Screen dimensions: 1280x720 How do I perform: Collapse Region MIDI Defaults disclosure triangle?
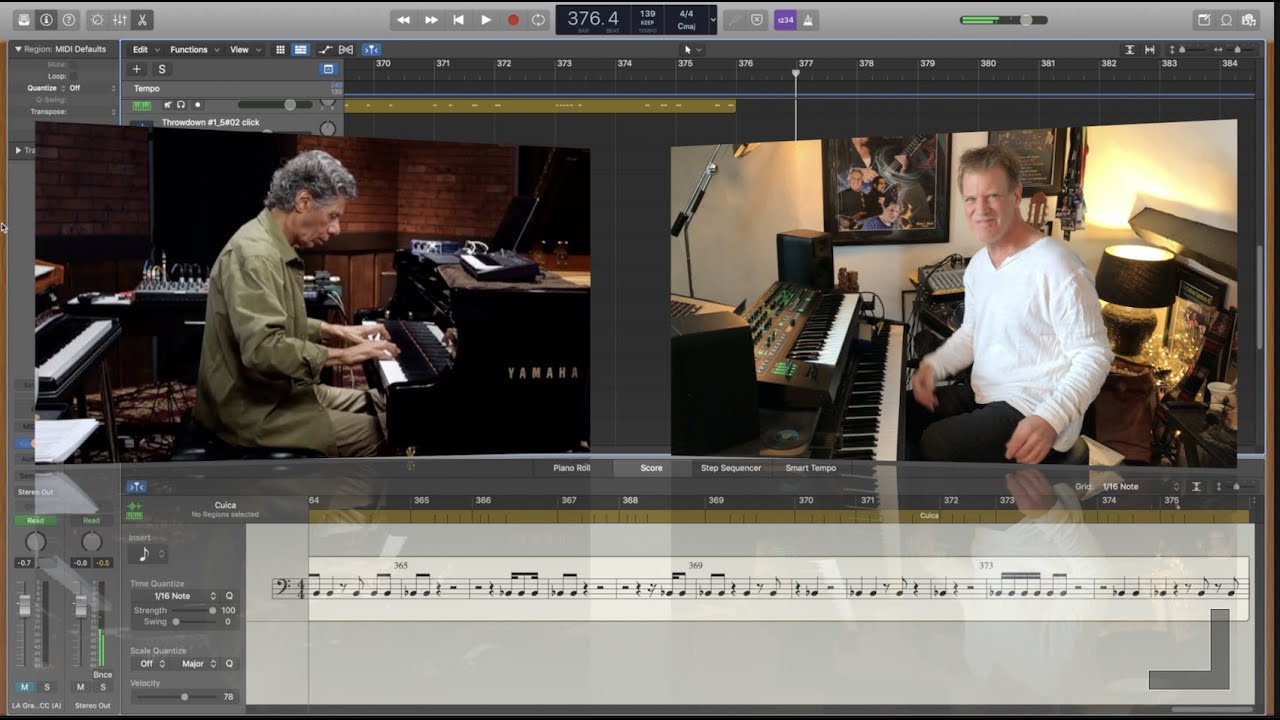coord(17,48)
